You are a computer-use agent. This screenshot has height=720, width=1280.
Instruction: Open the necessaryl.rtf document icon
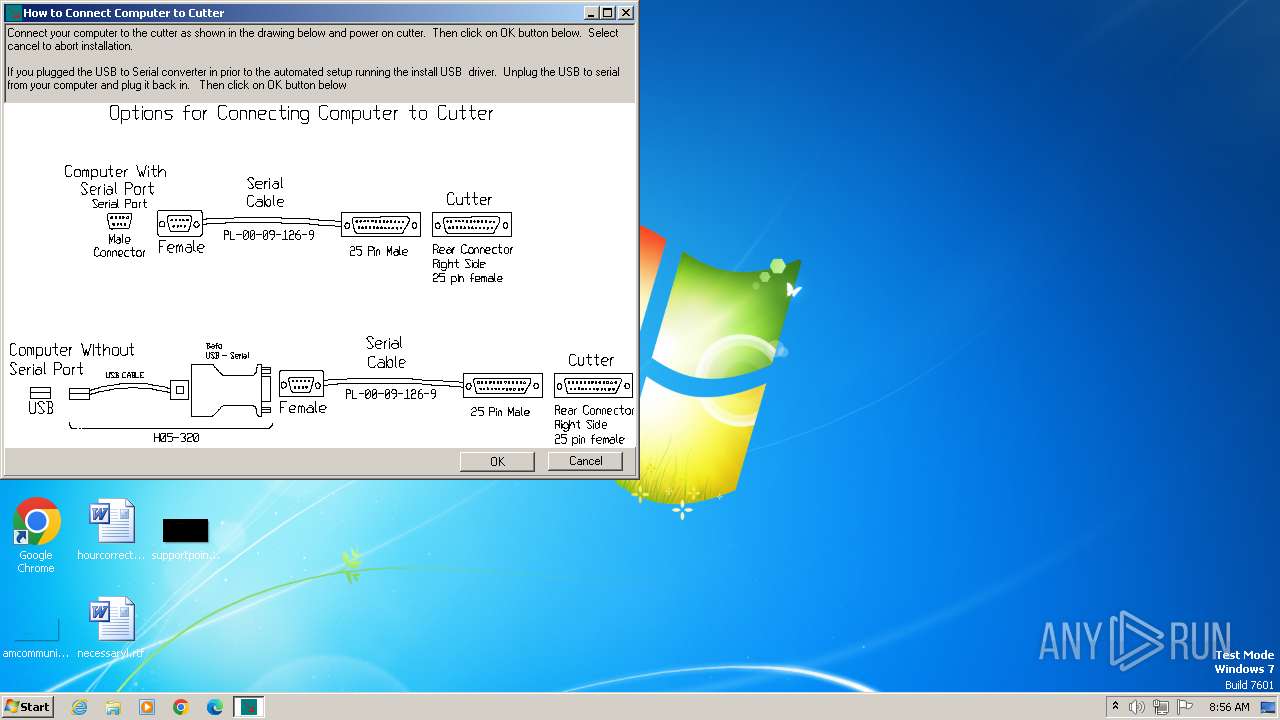pos(111,628)
